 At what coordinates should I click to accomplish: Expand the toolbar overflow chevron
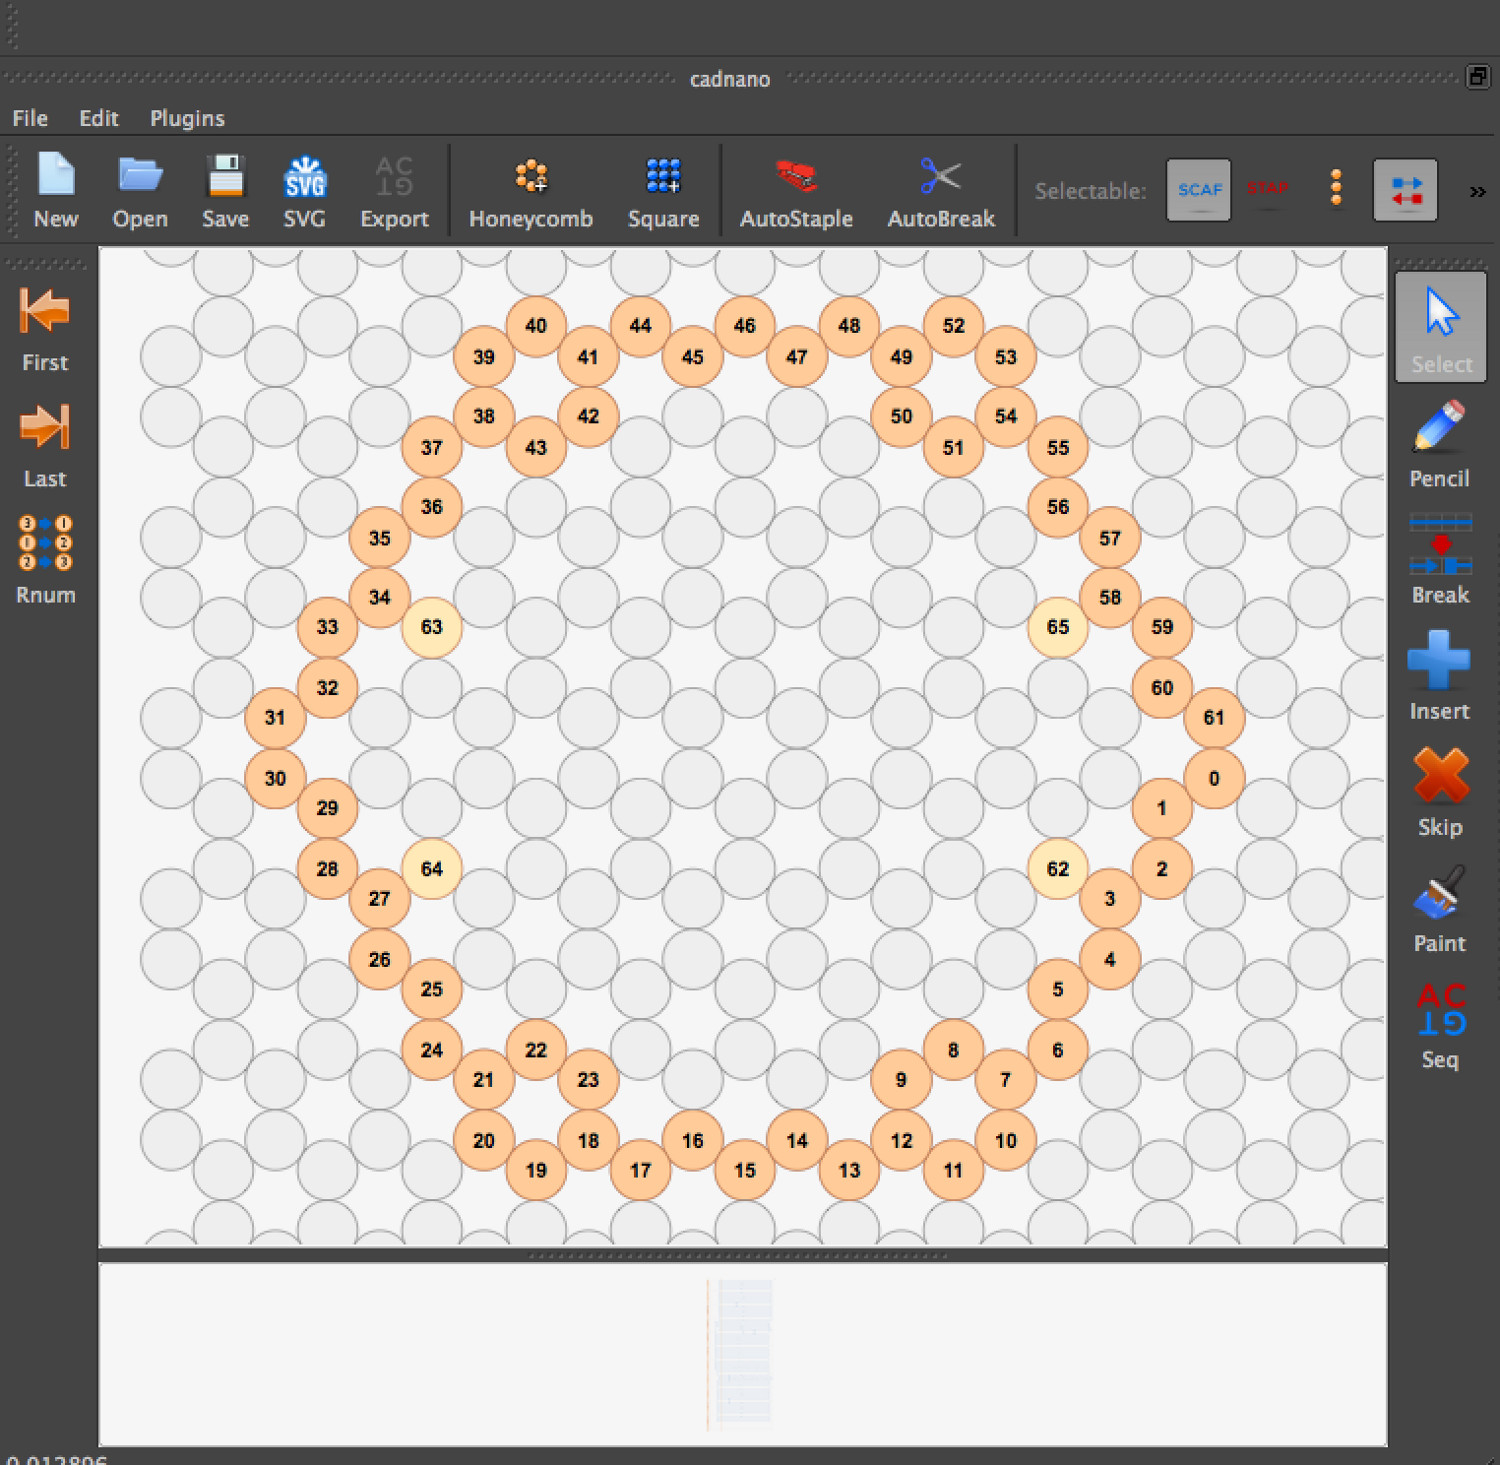pyautogui.click(x=1477, y=192)
